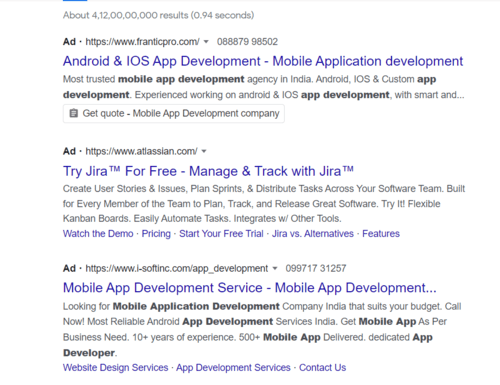The height and width of the screenshot is (385, 500).
Task: Click phone number 088879 98502
Action: coord(247,42)
